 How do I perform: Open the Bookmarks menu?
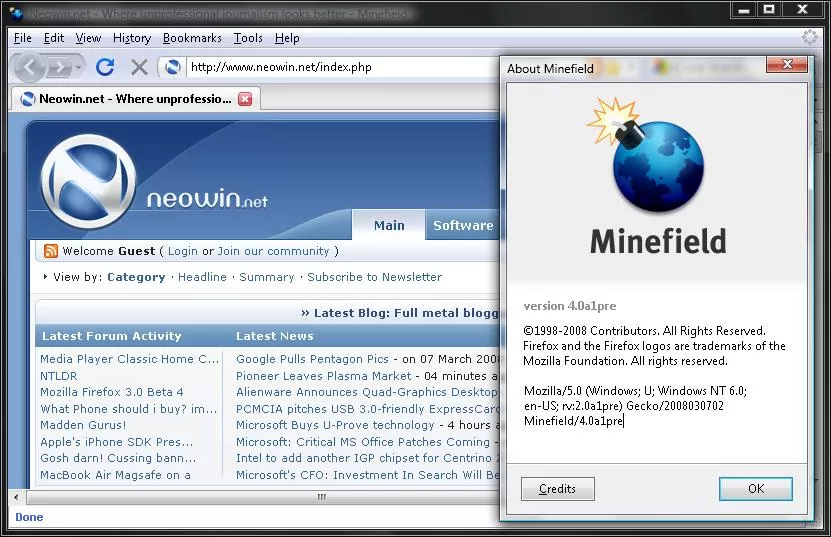point(192,38)
